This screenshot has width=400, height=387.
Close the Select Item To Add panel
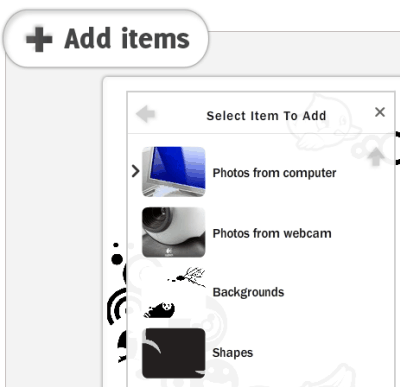(380, 112)
